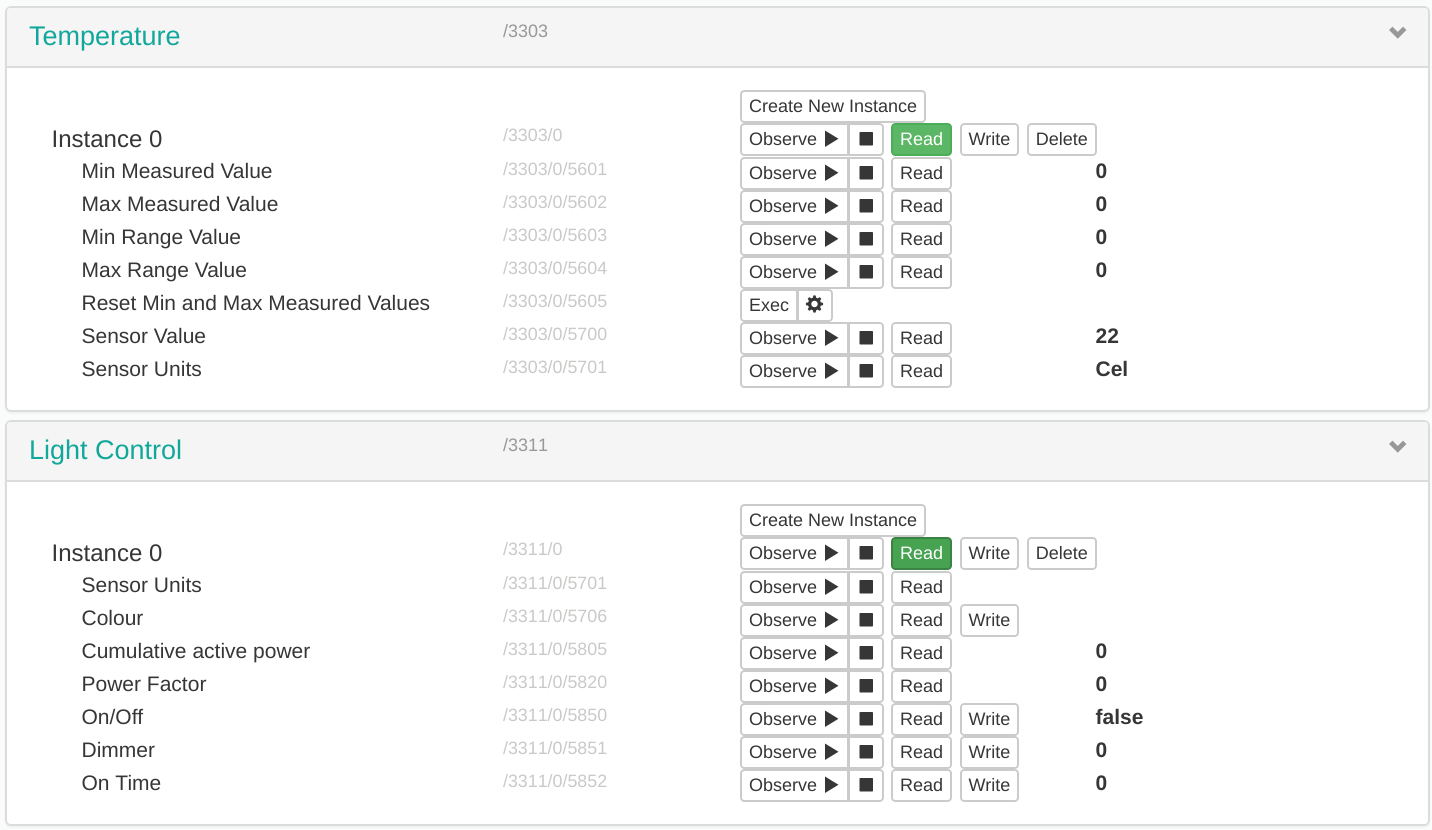Read Cumulative active power
Image resolution: width=1432 pixels, height=830 pixels.
pyautogui.click(x=921, y=653)
